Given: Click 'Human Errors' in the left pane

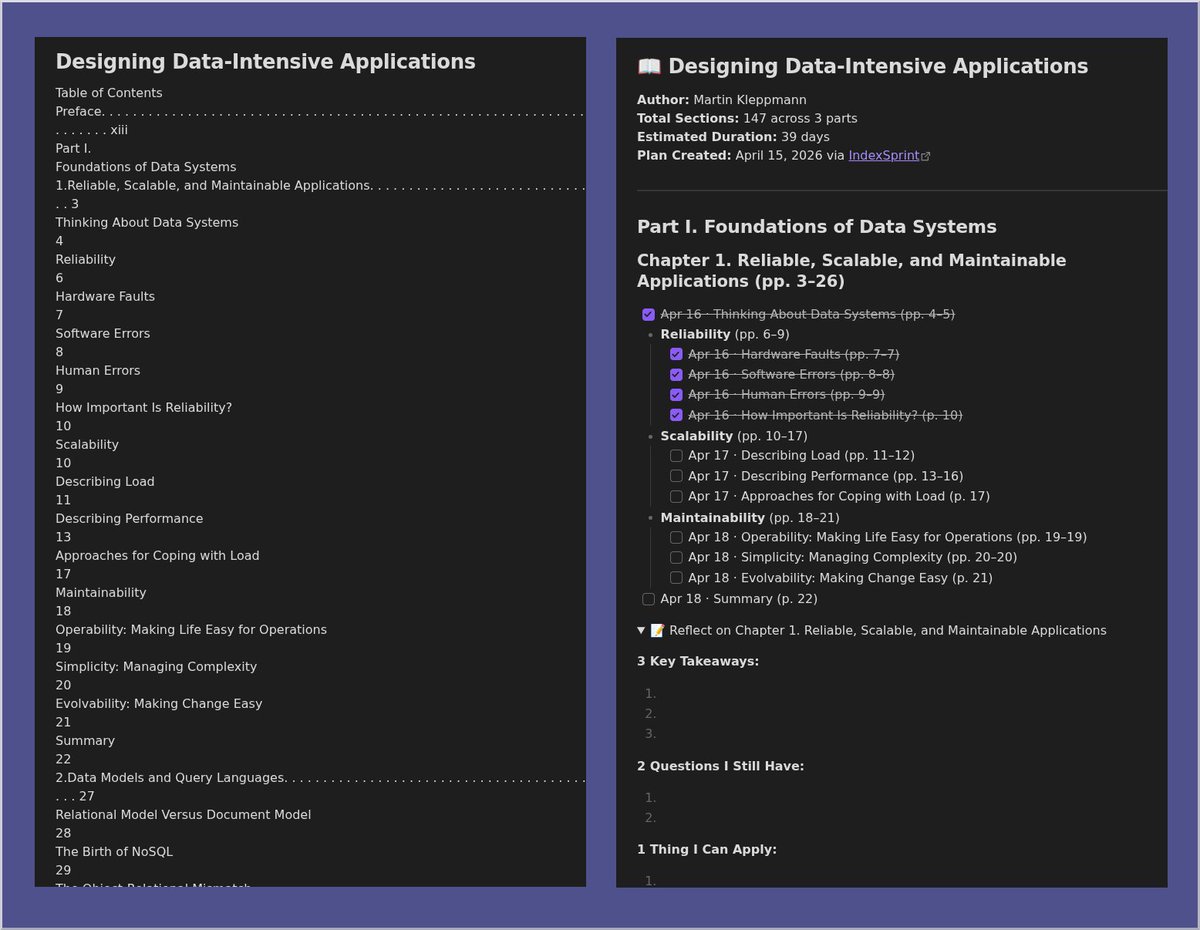Looking at the screenshot, I should 98,370.
